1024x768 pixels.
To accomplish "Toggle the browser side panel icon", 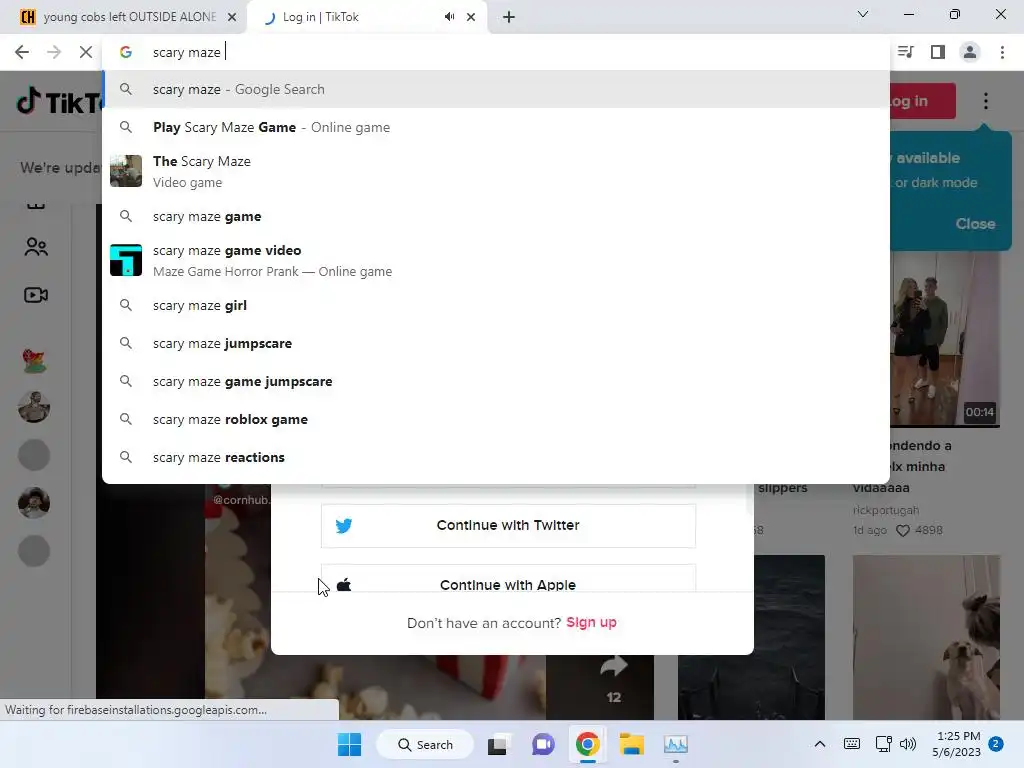I will [938, 52].
